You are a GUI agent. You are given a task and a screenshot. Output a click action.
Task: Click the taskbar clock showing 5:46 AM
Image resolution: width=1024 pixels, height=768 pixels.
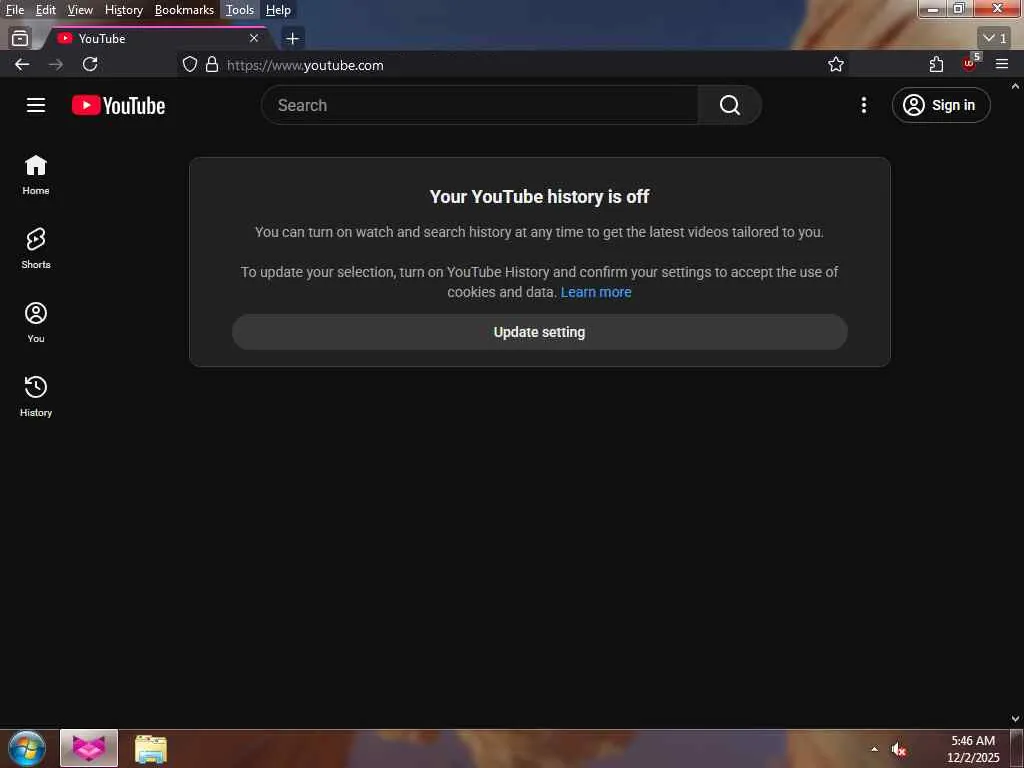(x=972, y=749)
